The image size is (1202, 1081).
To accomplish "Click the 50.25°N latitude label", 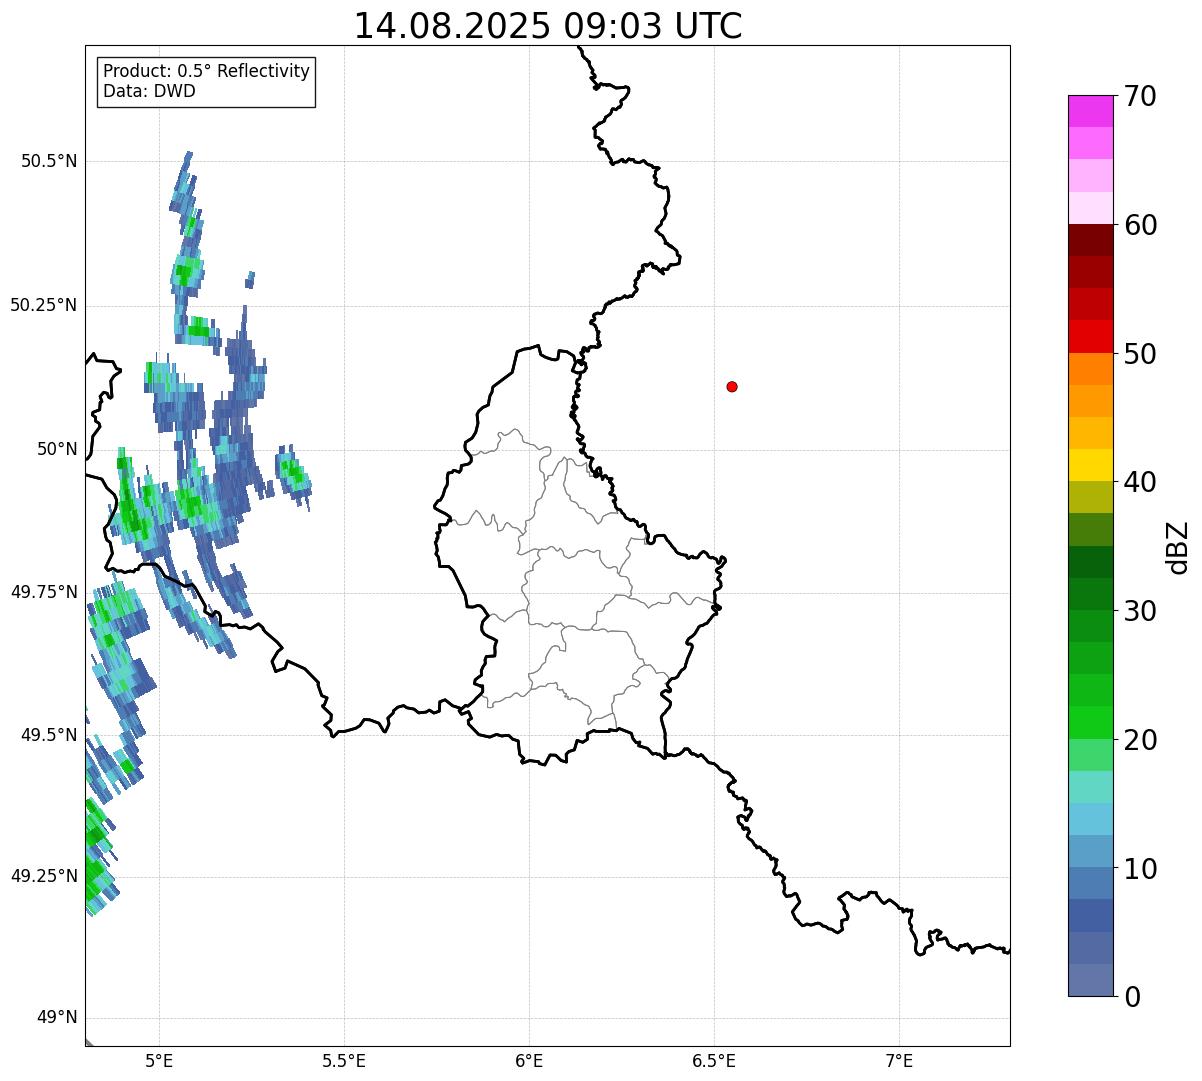I will point(43,305).
